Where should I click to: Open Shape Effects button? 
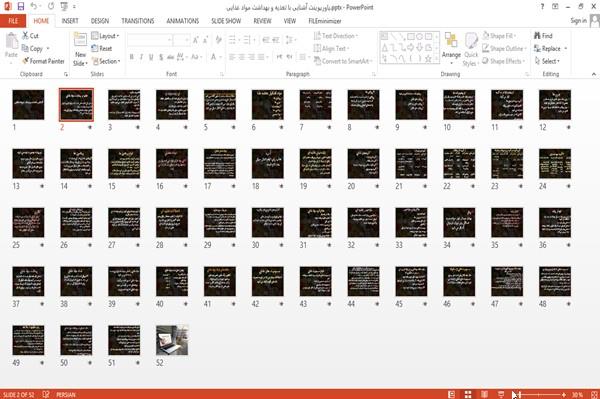(503, 61)
